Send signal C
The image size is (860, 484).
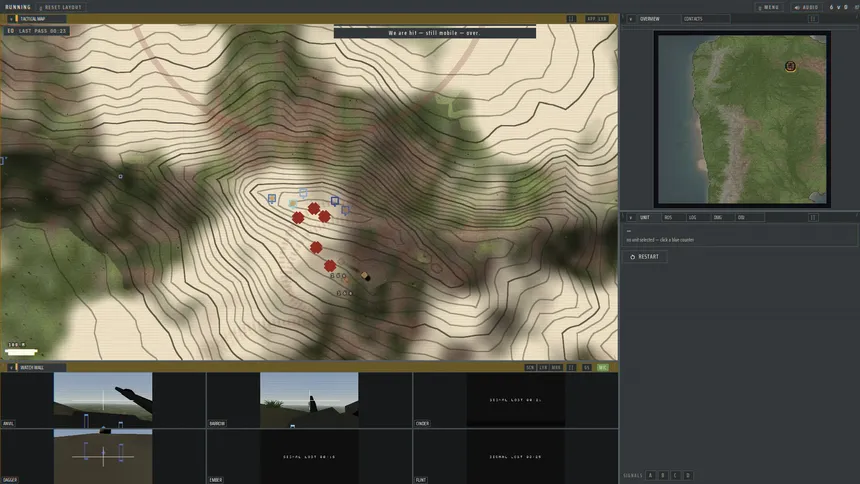tap(675, 475)
